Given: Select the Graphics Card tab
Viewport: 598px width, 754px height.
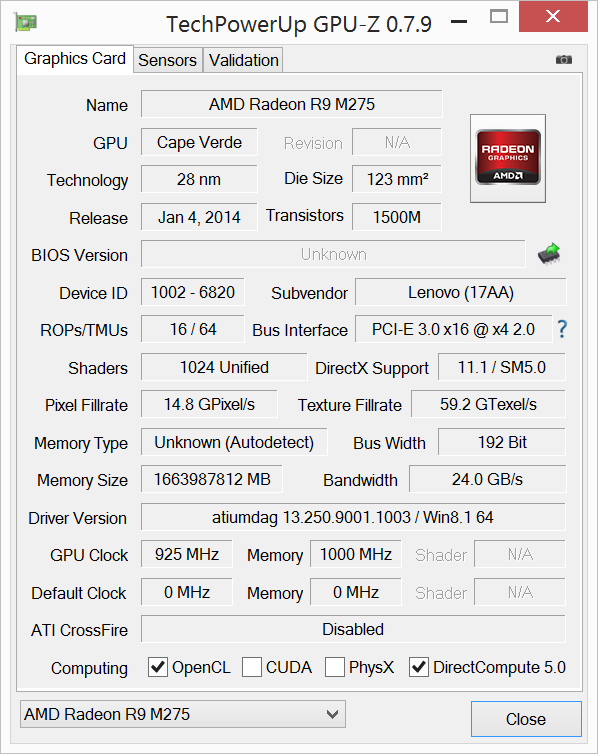Looking at the screenshot, I should 75,59.
